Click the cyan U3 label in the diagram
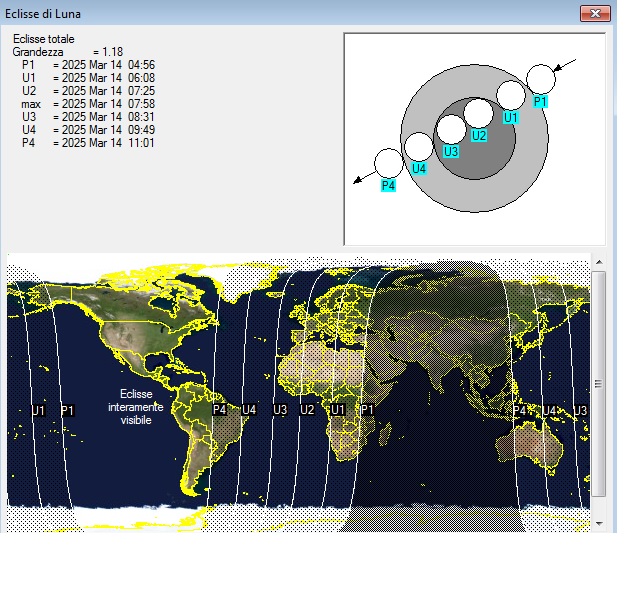Viewport: 629px width, 590px height. pyautogui.click(x=451, y=152)
